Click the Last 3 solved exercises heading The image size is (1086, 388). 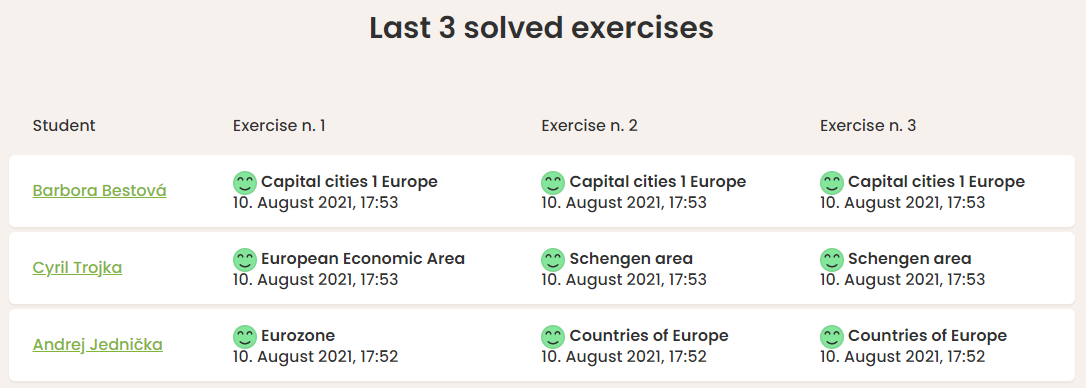[x=542, y=28]
